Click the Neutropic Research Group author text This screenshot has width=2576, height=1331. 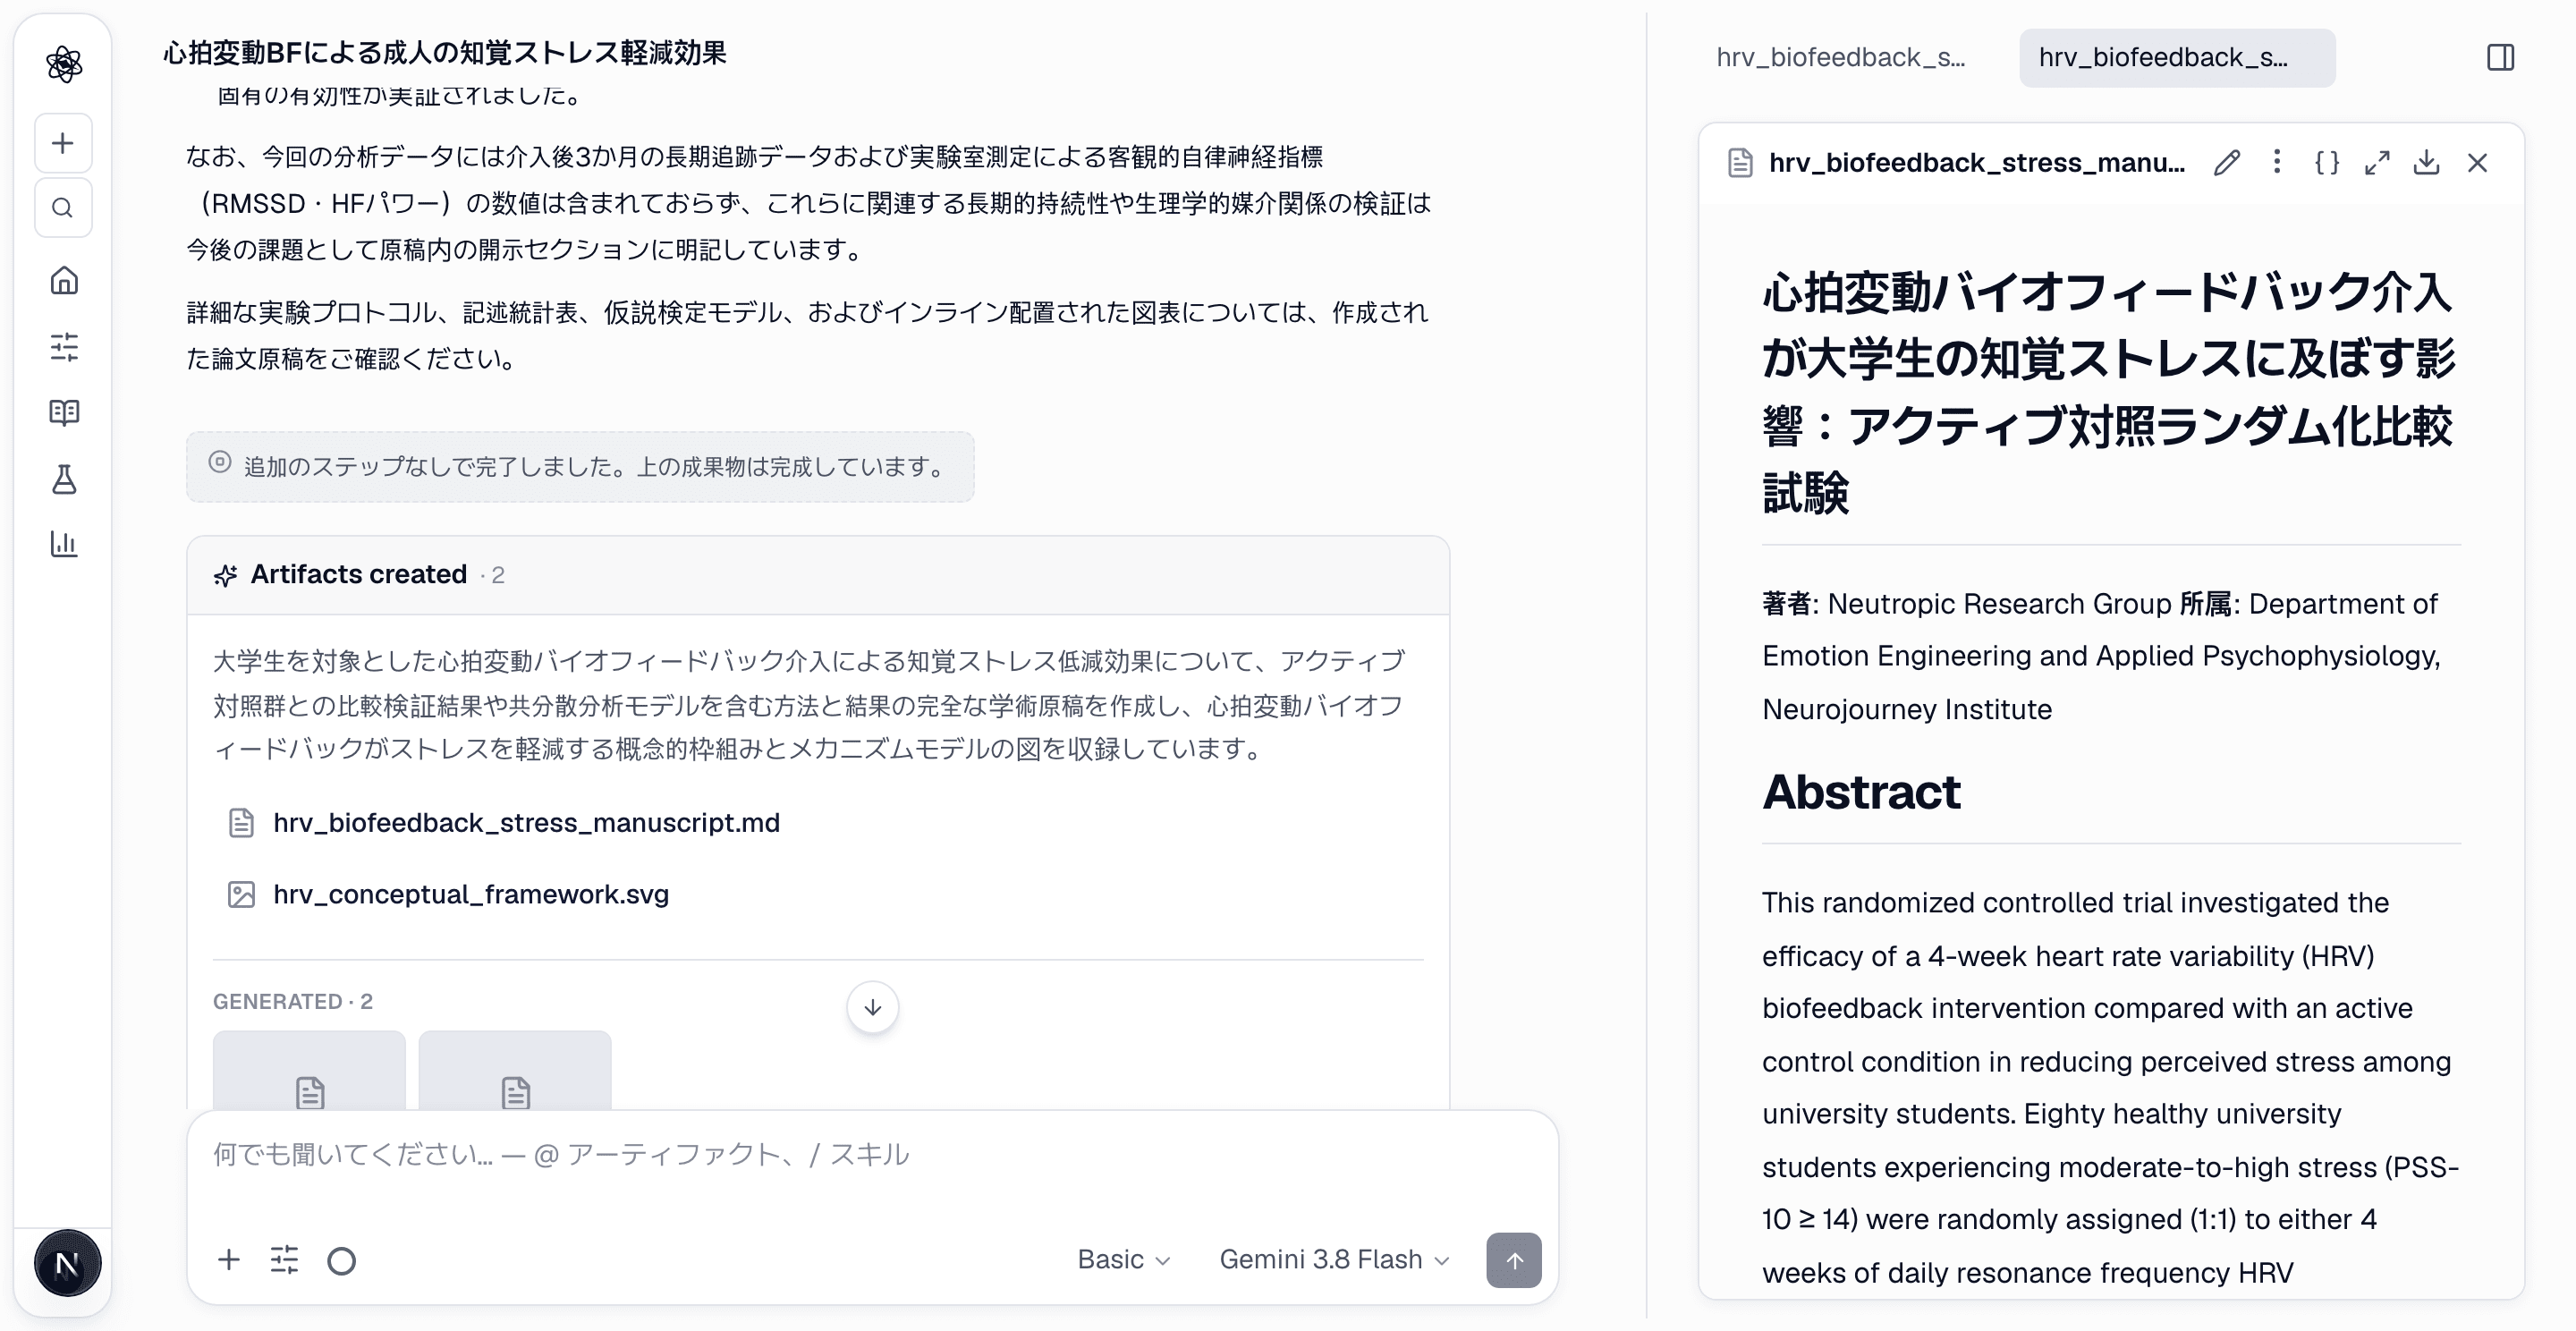[1999, 603]
